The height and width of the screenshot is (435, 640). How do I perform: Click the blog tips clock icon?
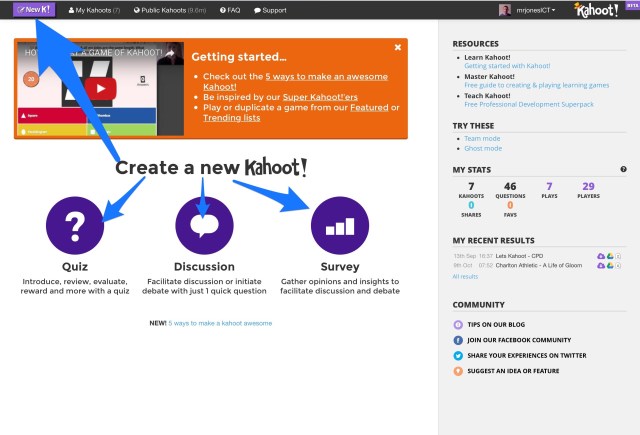tap(458, 324)
